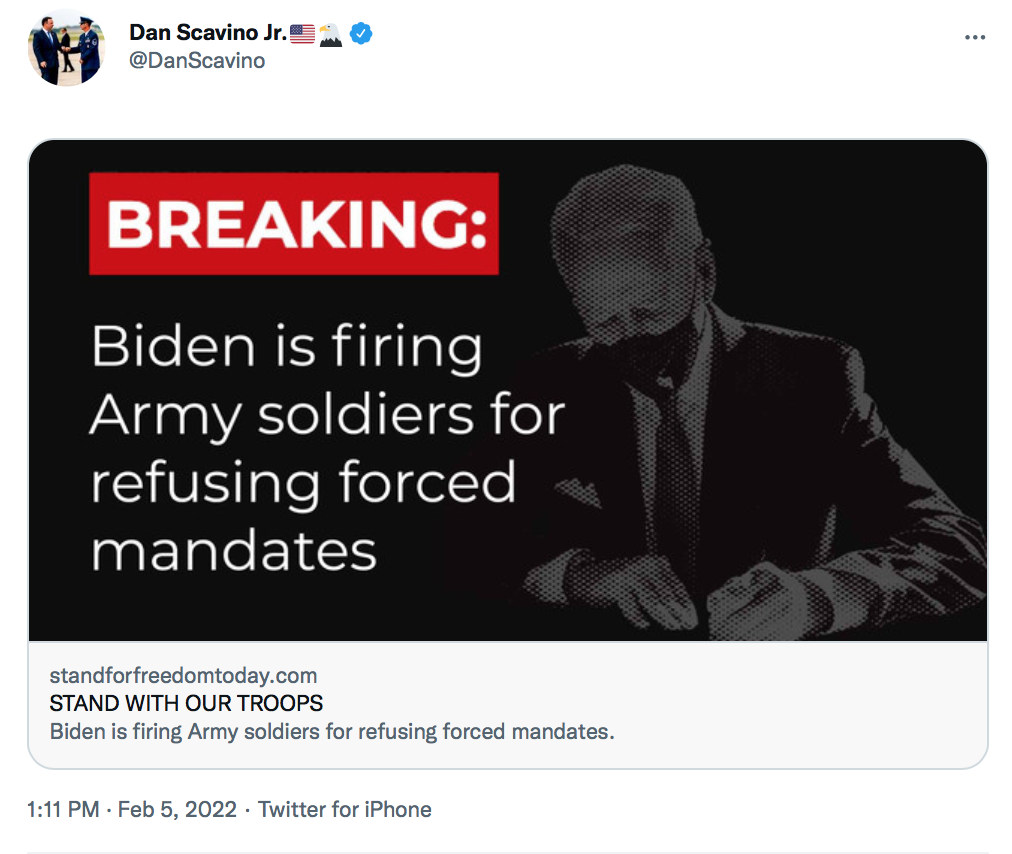Viewport: 1012px width, 854px height.
Task: Click the eagle emoji beside the name
Action: pos(330,34)
